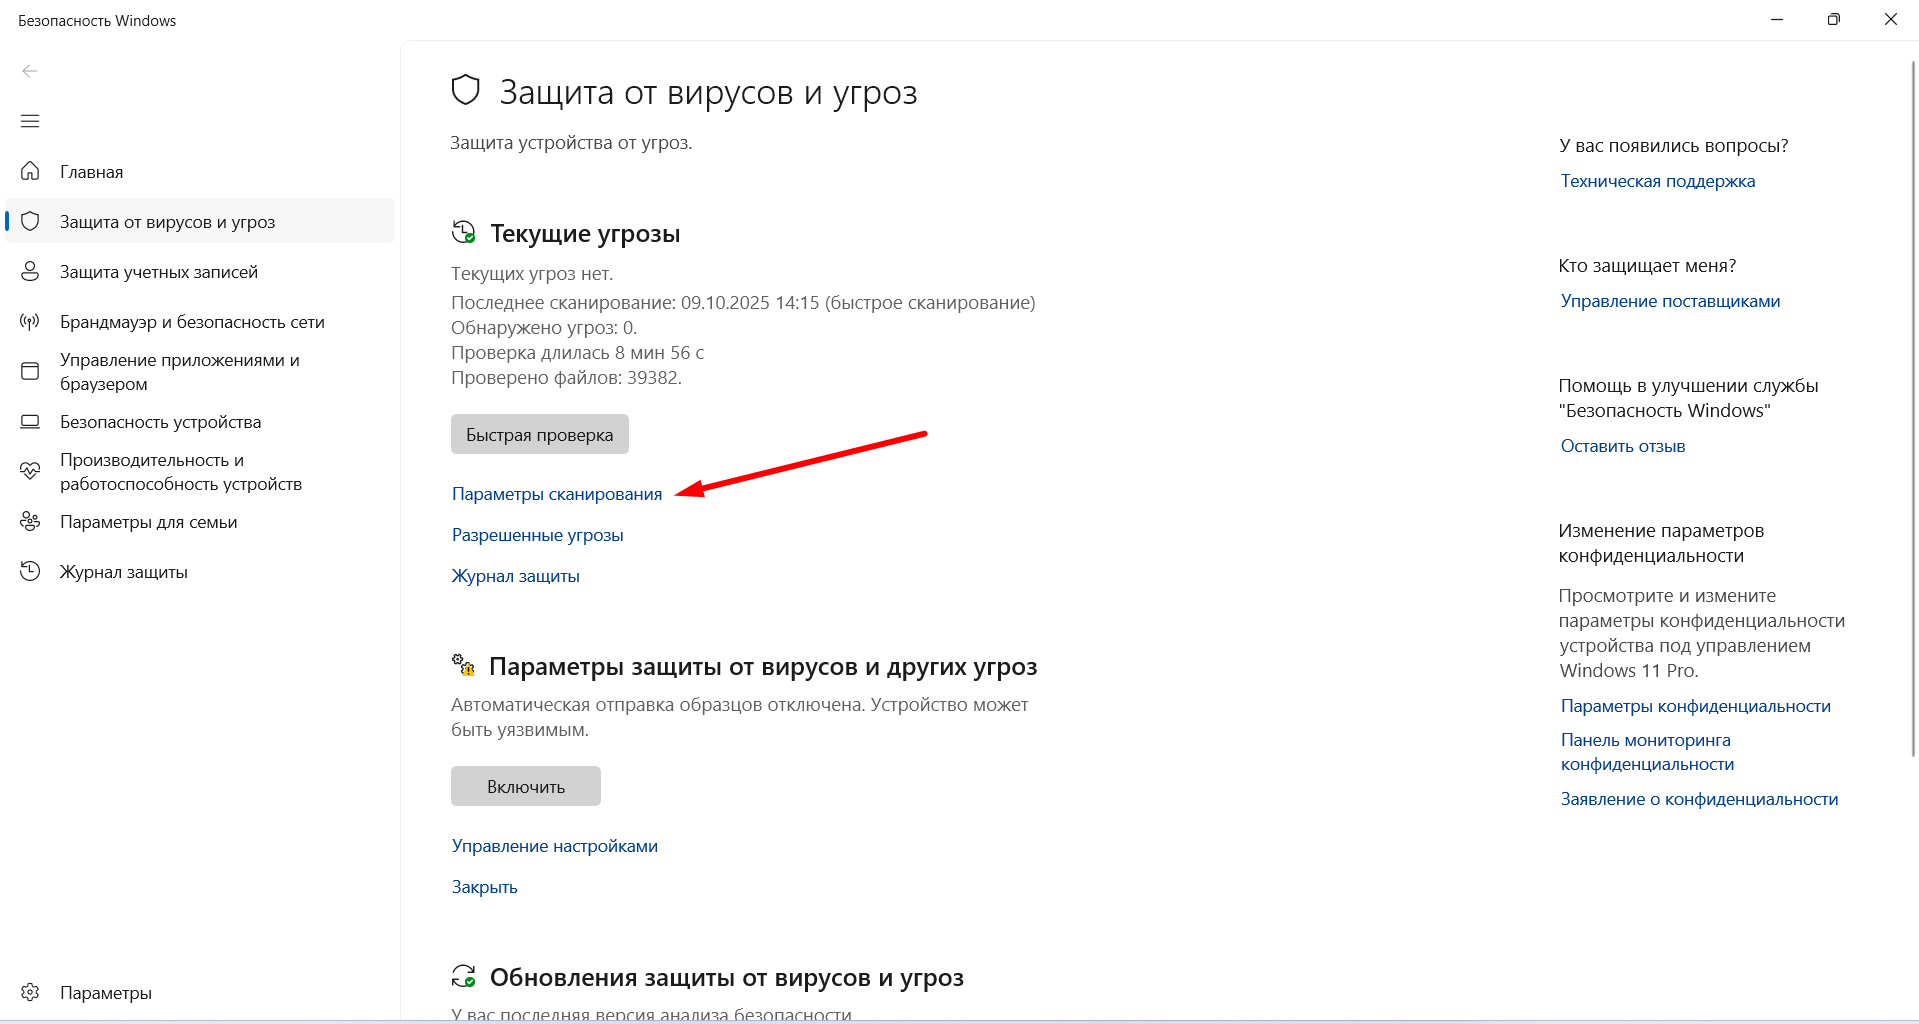The height and width of the screenshot is (1024, 1919).
Task: Click the family options people icon
Action: pos(30,521)
